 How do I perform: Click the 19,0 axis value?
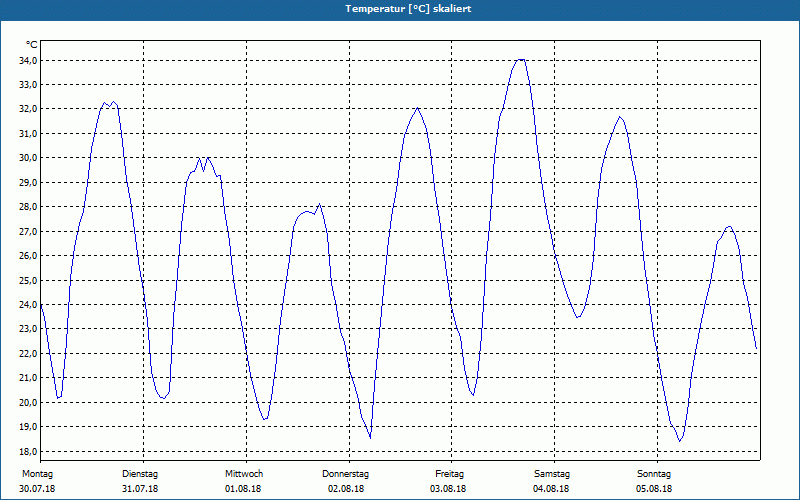pyautogui.click(x=28, y=427)
